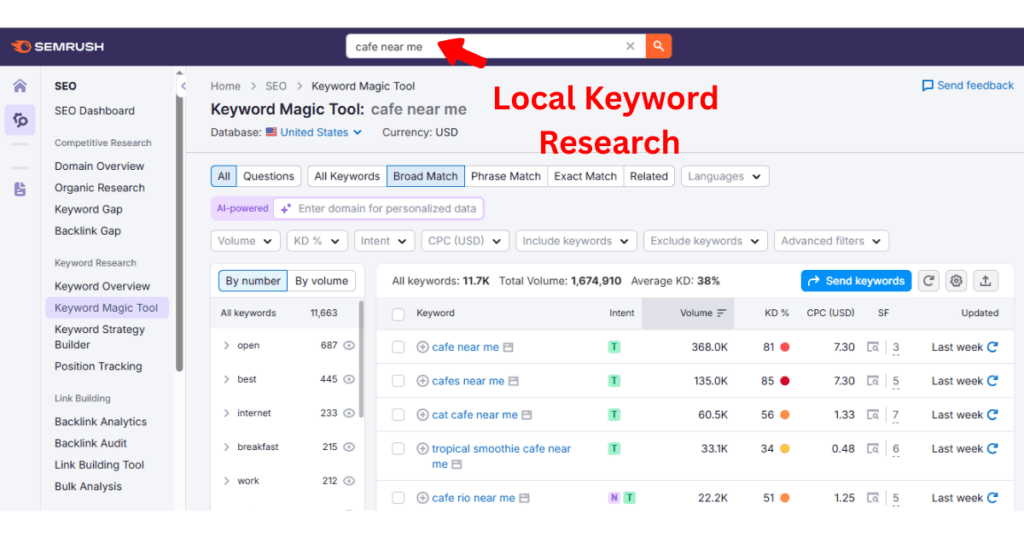The width and height of the screenshot is (1024, 538).
Task: Click the Send keywords button
Action: [856, 281]
